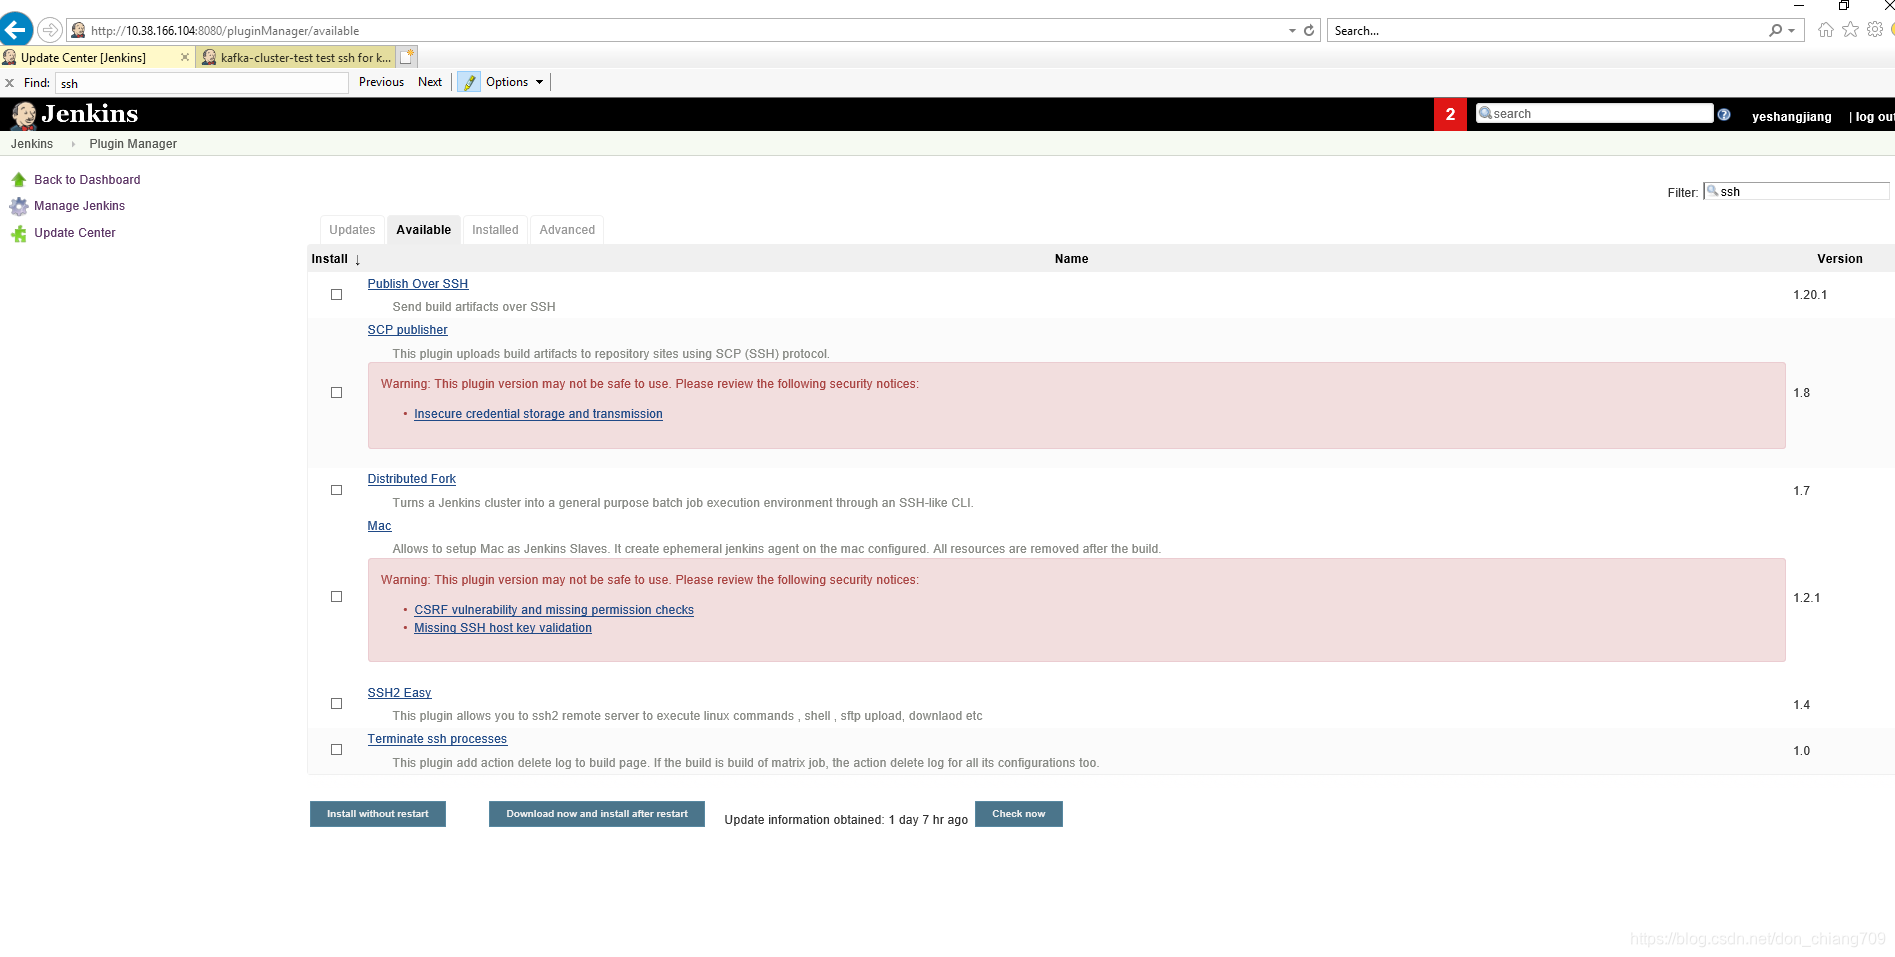Sort by the Install column header
This screenshot has width=1895, height=957.
(336, 259)
